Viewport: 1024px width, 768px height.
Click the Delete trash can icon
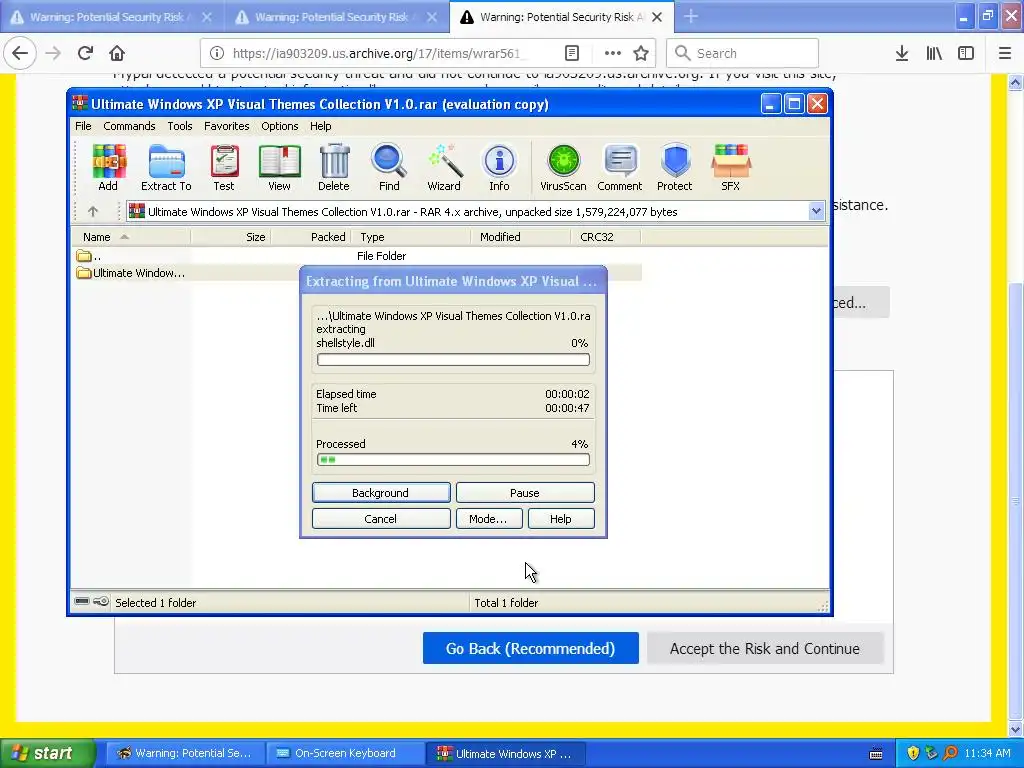coord(334,168)
